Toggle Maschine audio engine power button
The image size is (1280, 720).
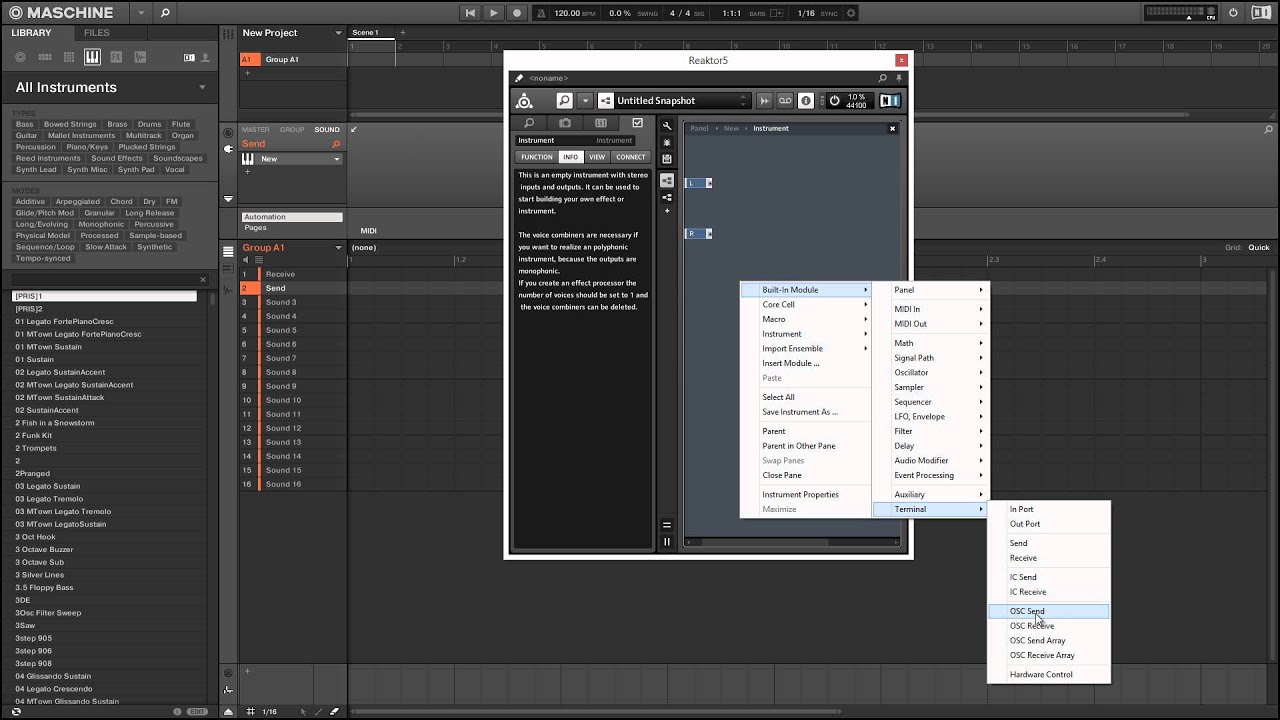coord(1233,13)
